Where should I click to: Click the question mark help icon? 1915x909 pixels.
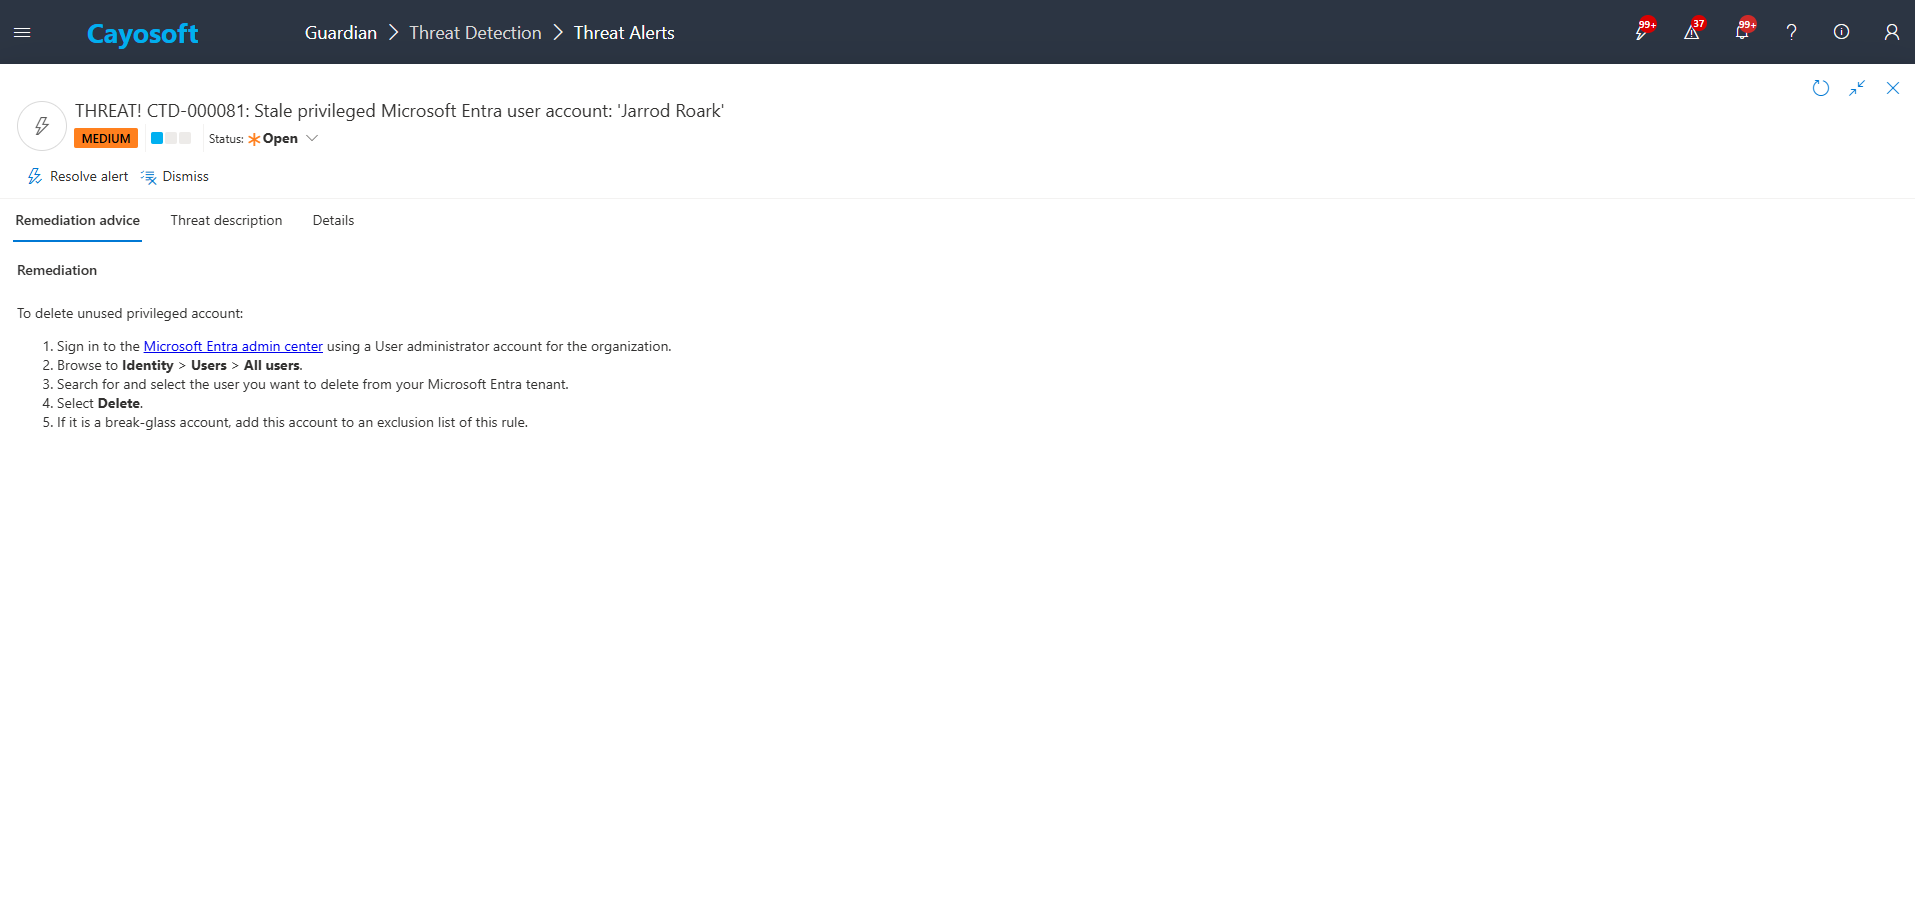coord(1791,33)
